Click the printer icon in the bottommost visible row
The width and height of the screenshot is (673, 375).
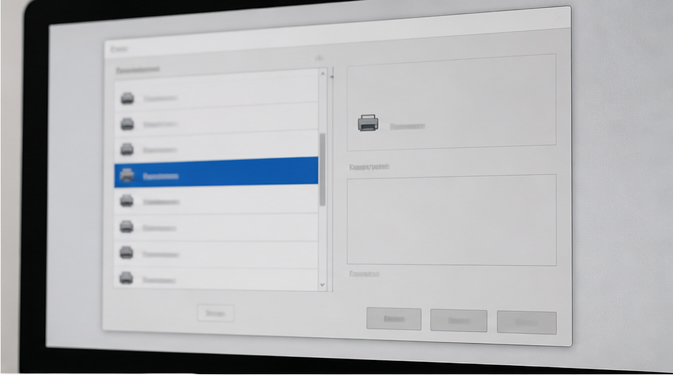click(126, 278)
